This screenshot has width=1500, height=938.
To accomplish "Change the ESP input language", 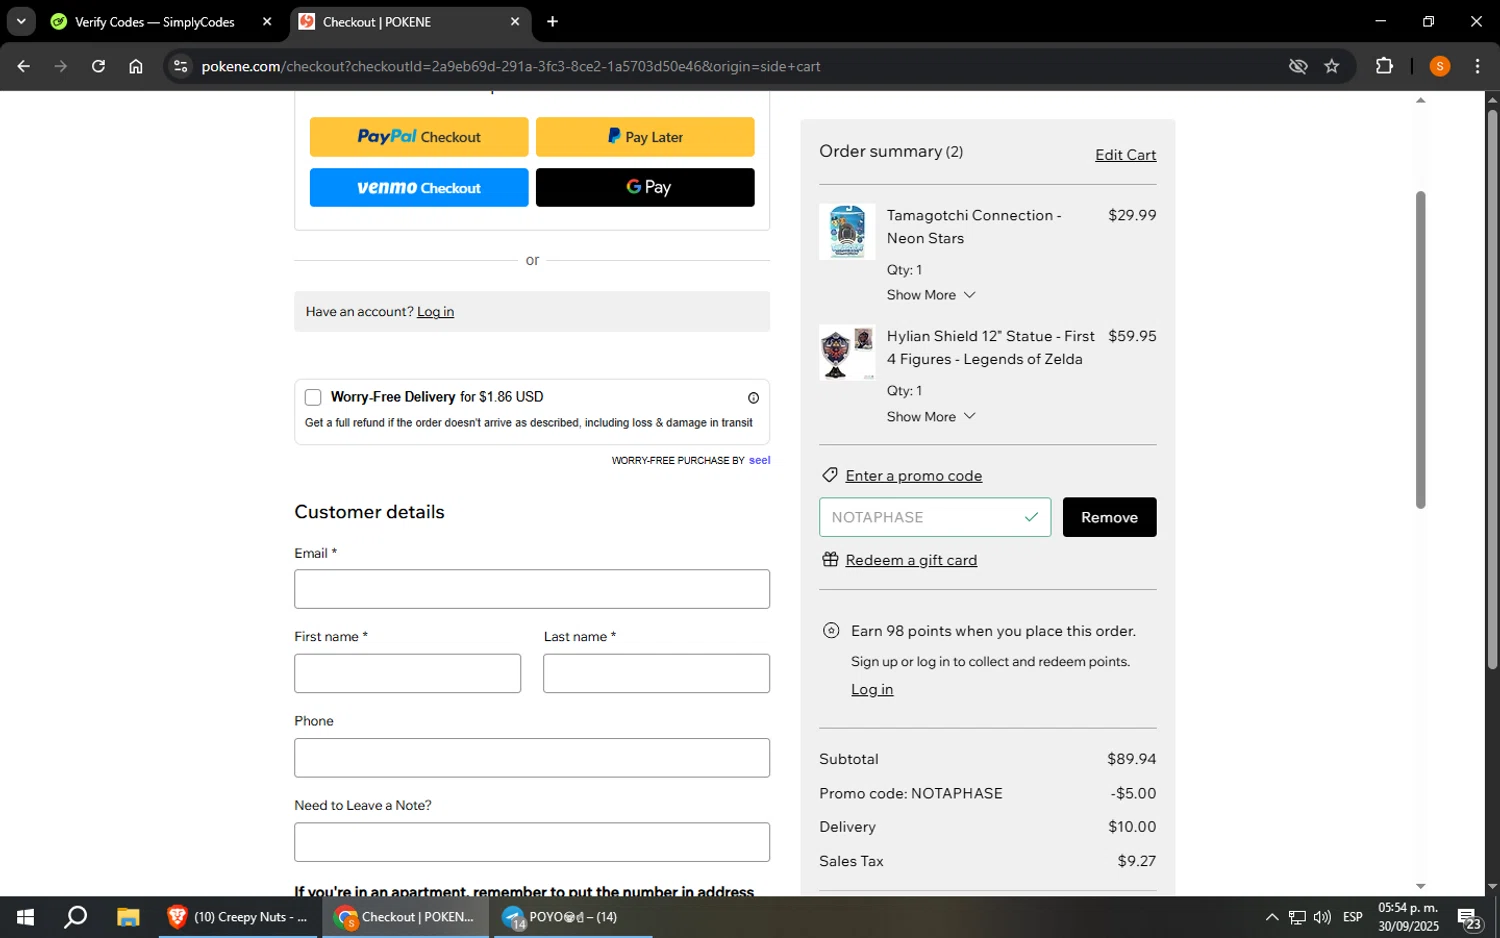I will [1353, 917].
